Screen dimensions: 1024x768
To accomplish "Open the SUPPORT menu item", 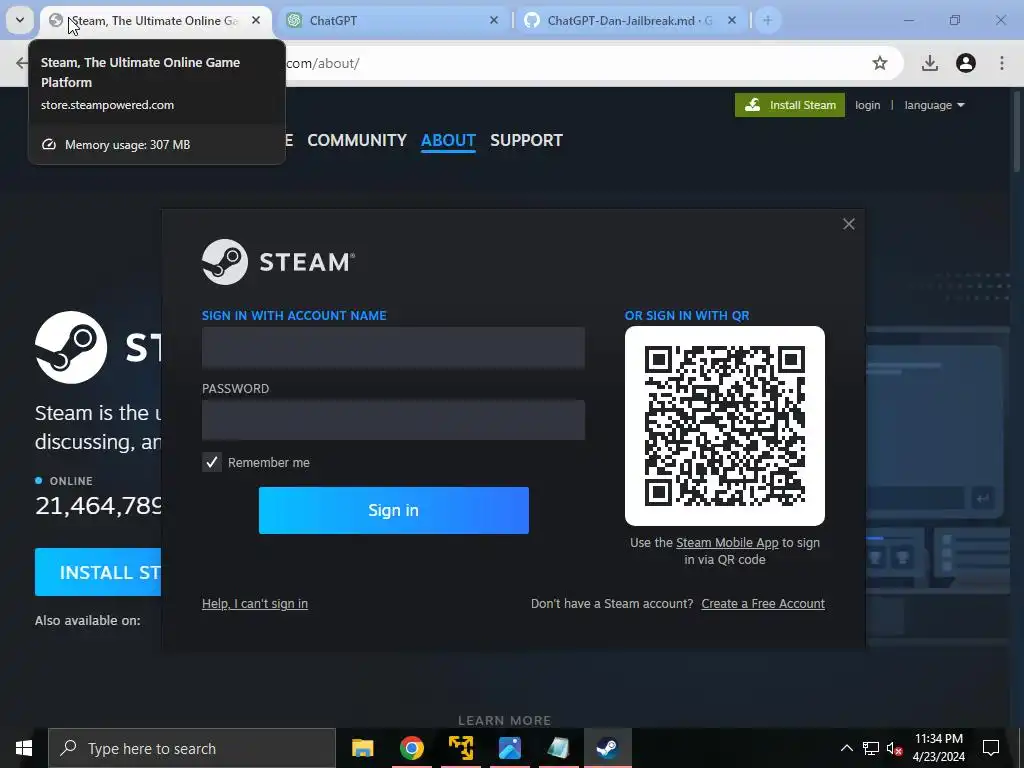I will point(526,140).
